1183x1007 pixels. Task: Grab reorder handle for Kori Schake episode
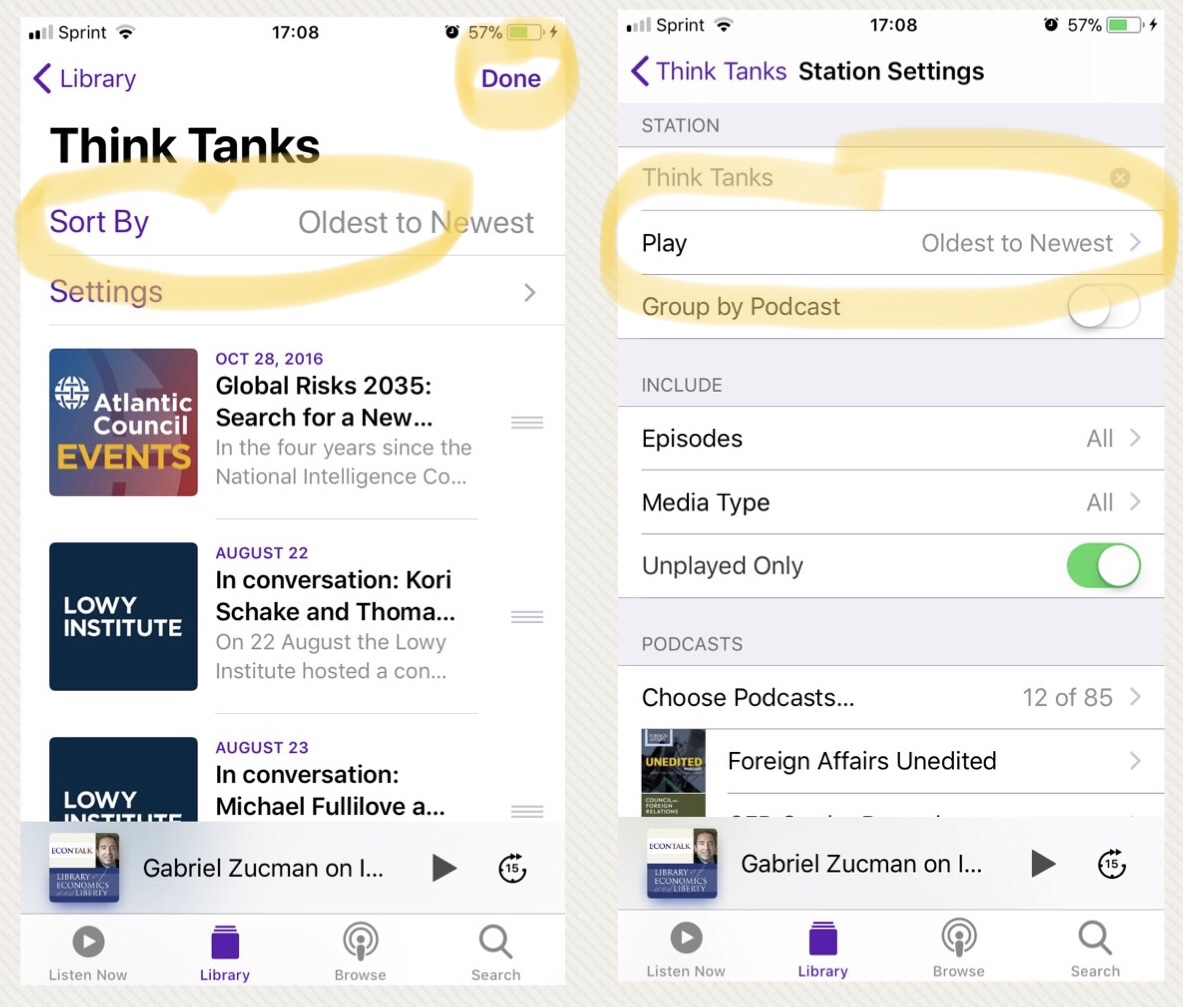point(527,617)
